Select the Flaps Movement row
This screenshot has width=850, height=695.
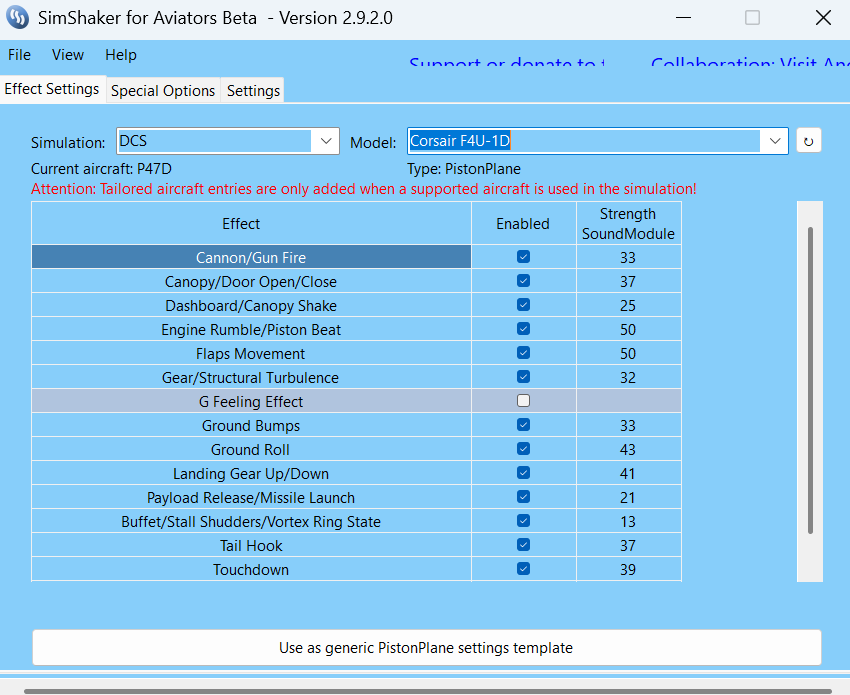click(251, 353)
